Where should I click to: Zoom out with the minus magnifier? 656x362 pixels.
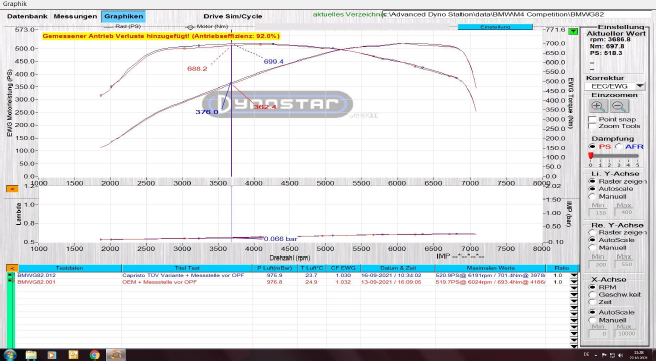[620, 106]
